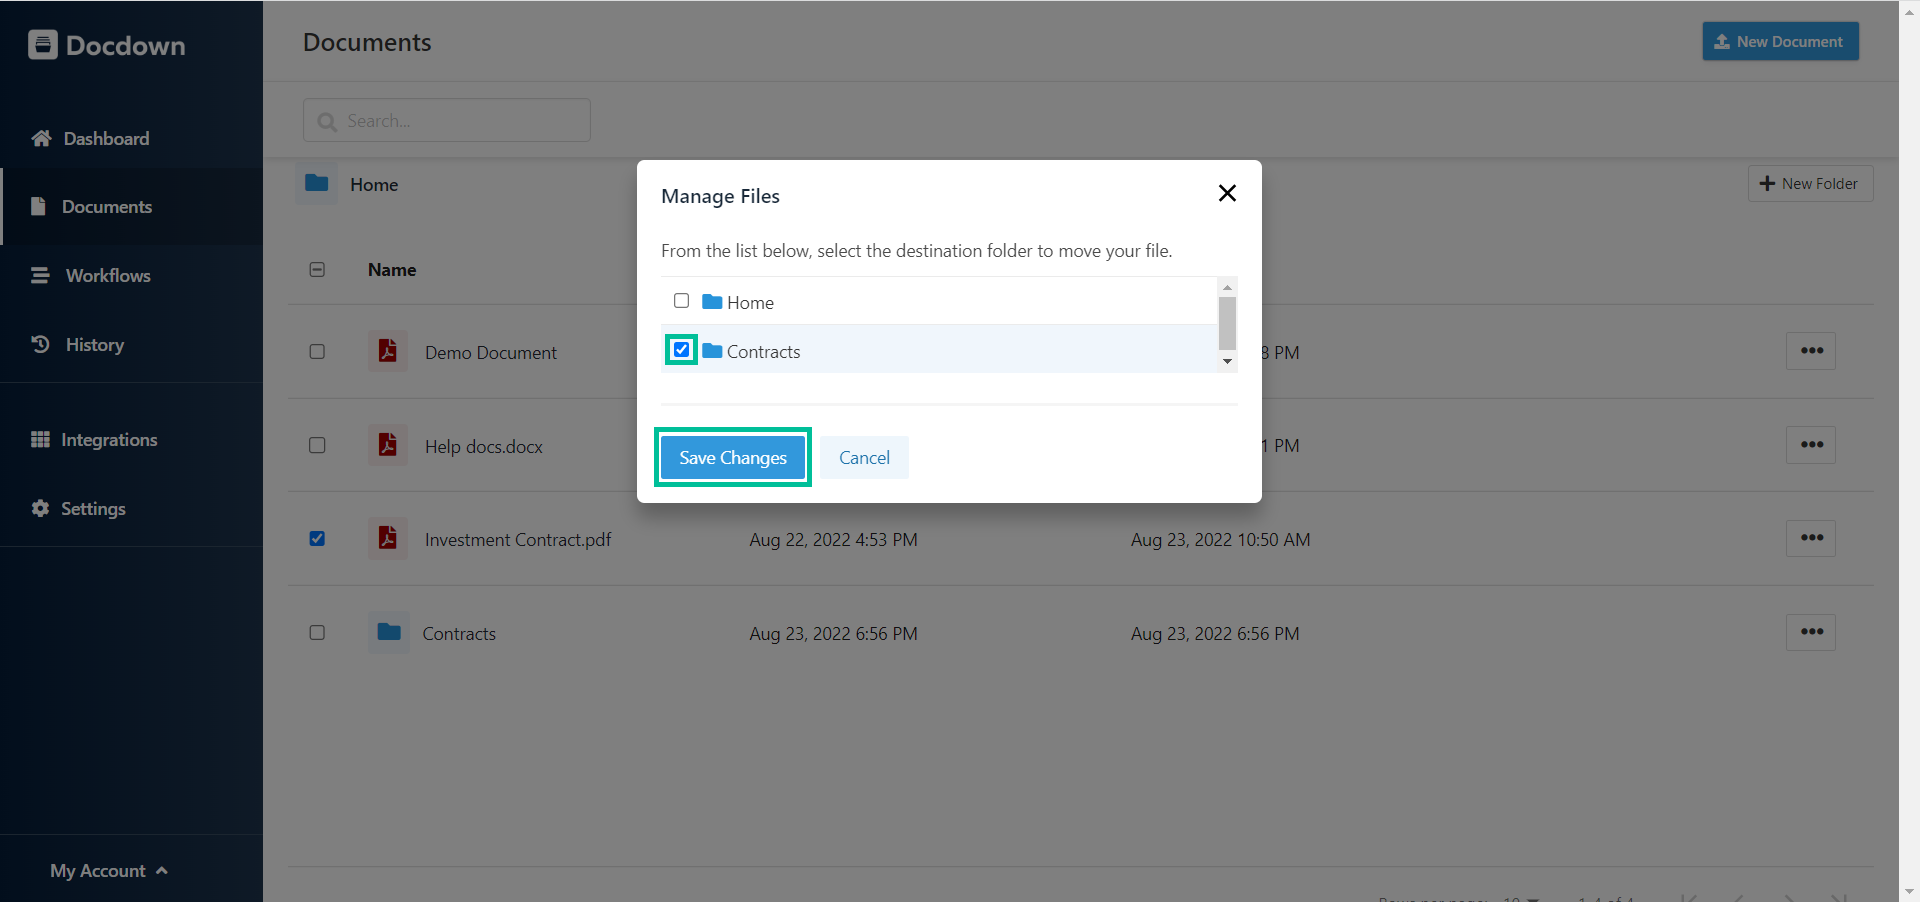
Task: Click the Integrations grid icon
Action: click(41, 439)
